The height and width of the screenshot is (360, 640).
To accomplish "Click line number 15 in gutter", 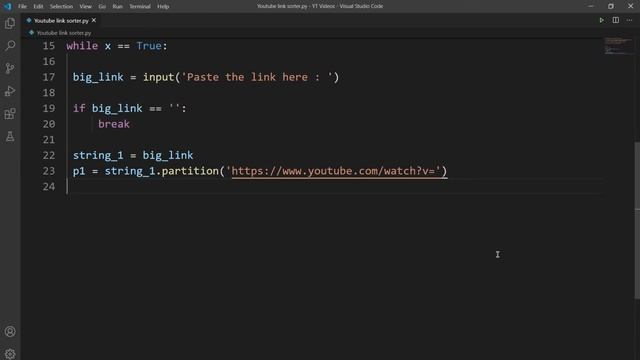I will pos(49,46).
